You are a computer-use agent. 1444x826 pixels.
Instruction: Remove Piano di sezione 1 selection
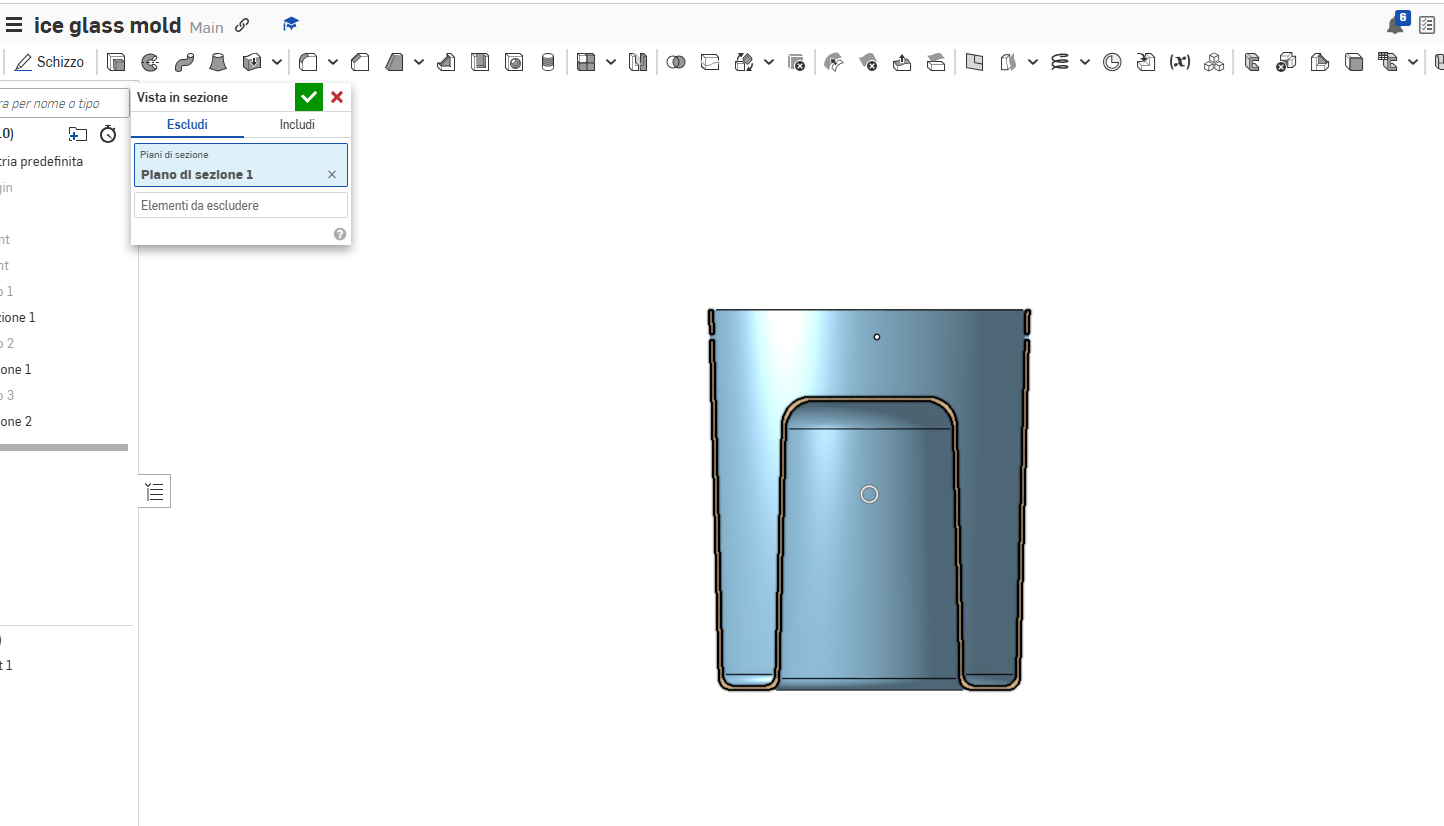pos(332,174)
